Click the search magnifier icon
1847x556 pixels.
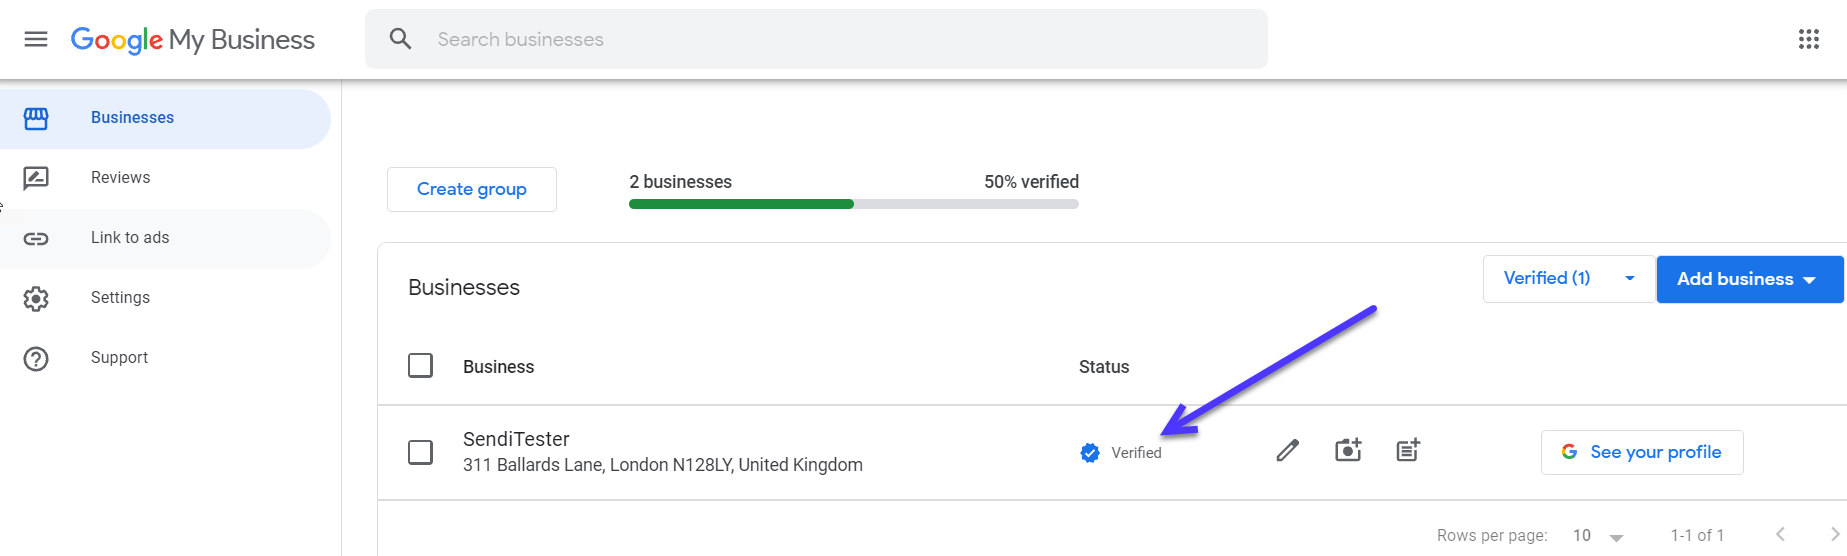click(x=401, y=39)
